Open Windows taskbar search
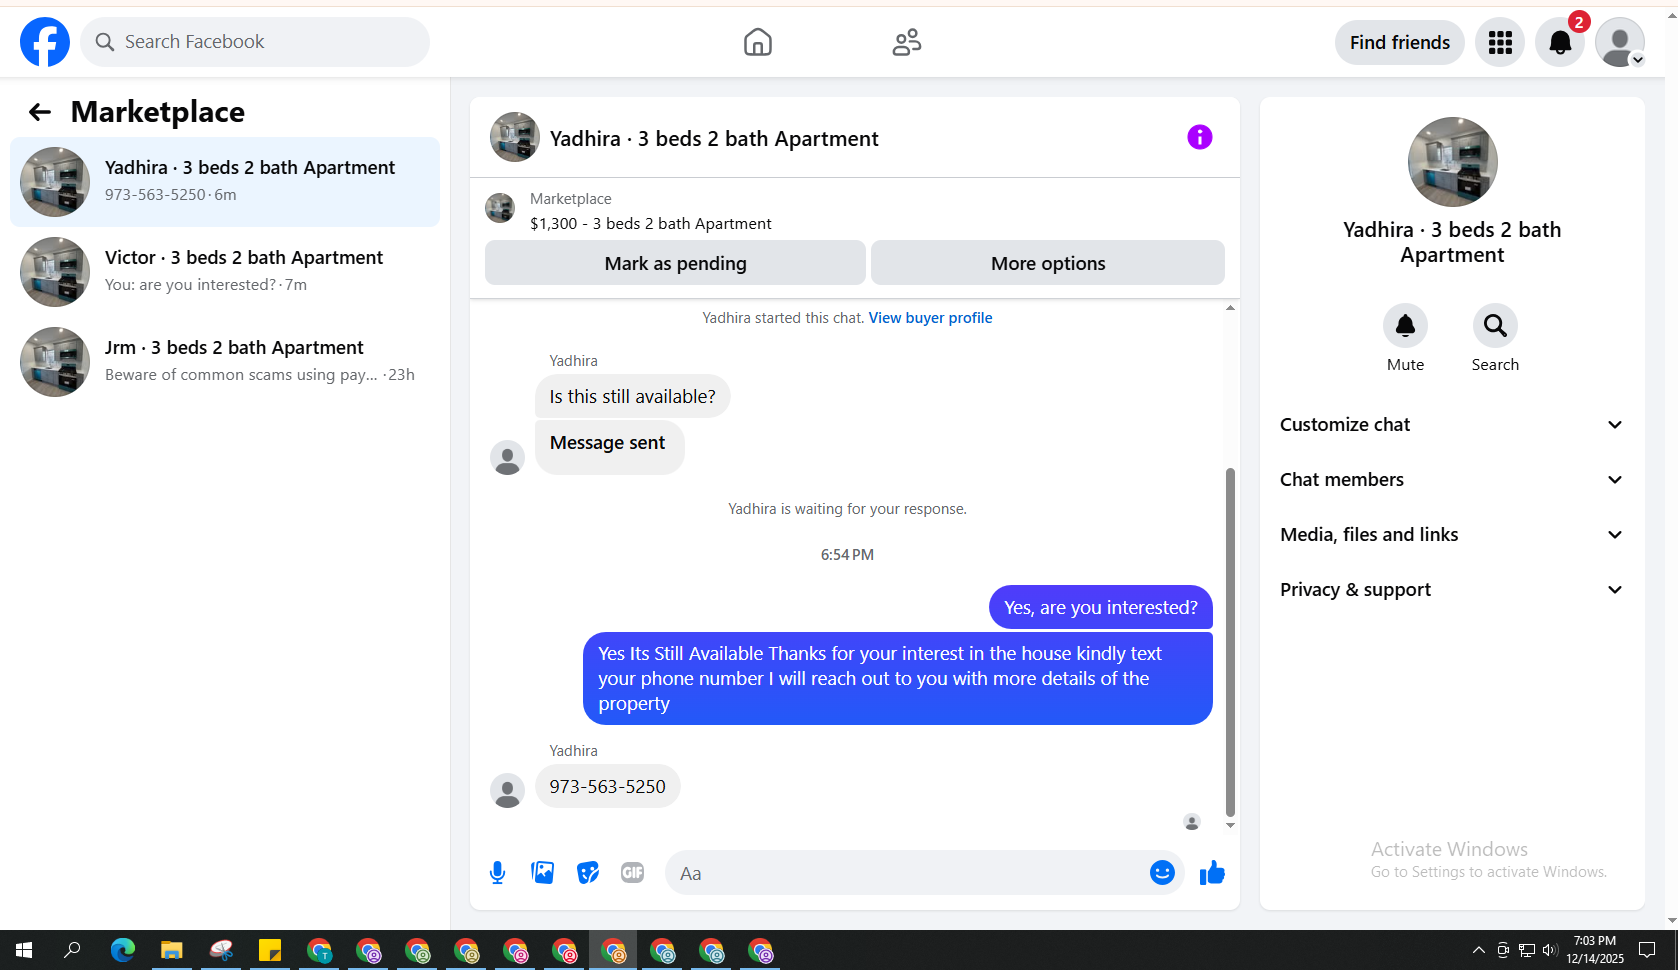Viewport: 1678px width, 970px height. 72,950
